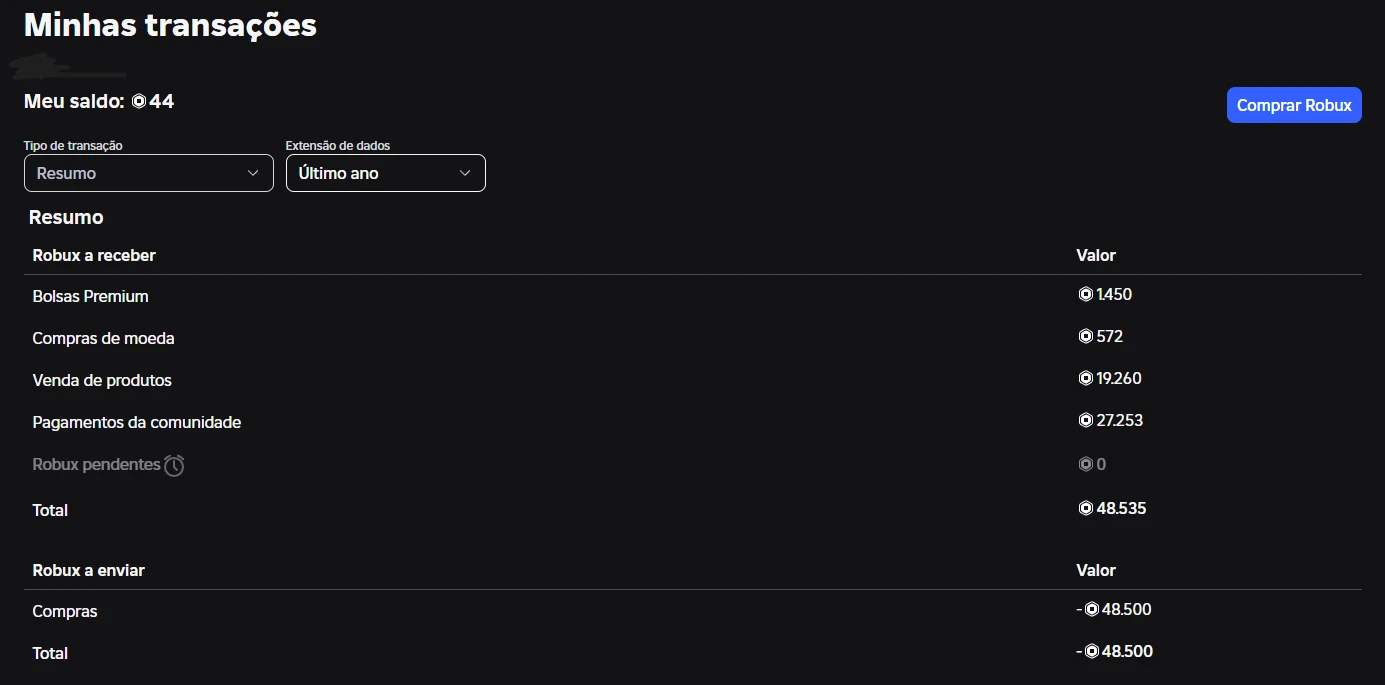Click Robux icon beside the 48.535 total
The image size is (1385, 685).
(x=1085, y=508)
